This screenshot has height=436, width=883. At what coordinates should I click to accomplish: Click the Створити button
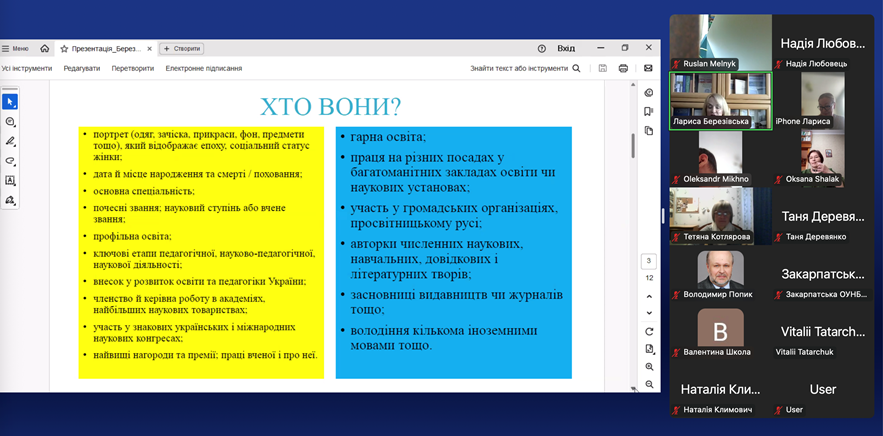pos(182,48)
